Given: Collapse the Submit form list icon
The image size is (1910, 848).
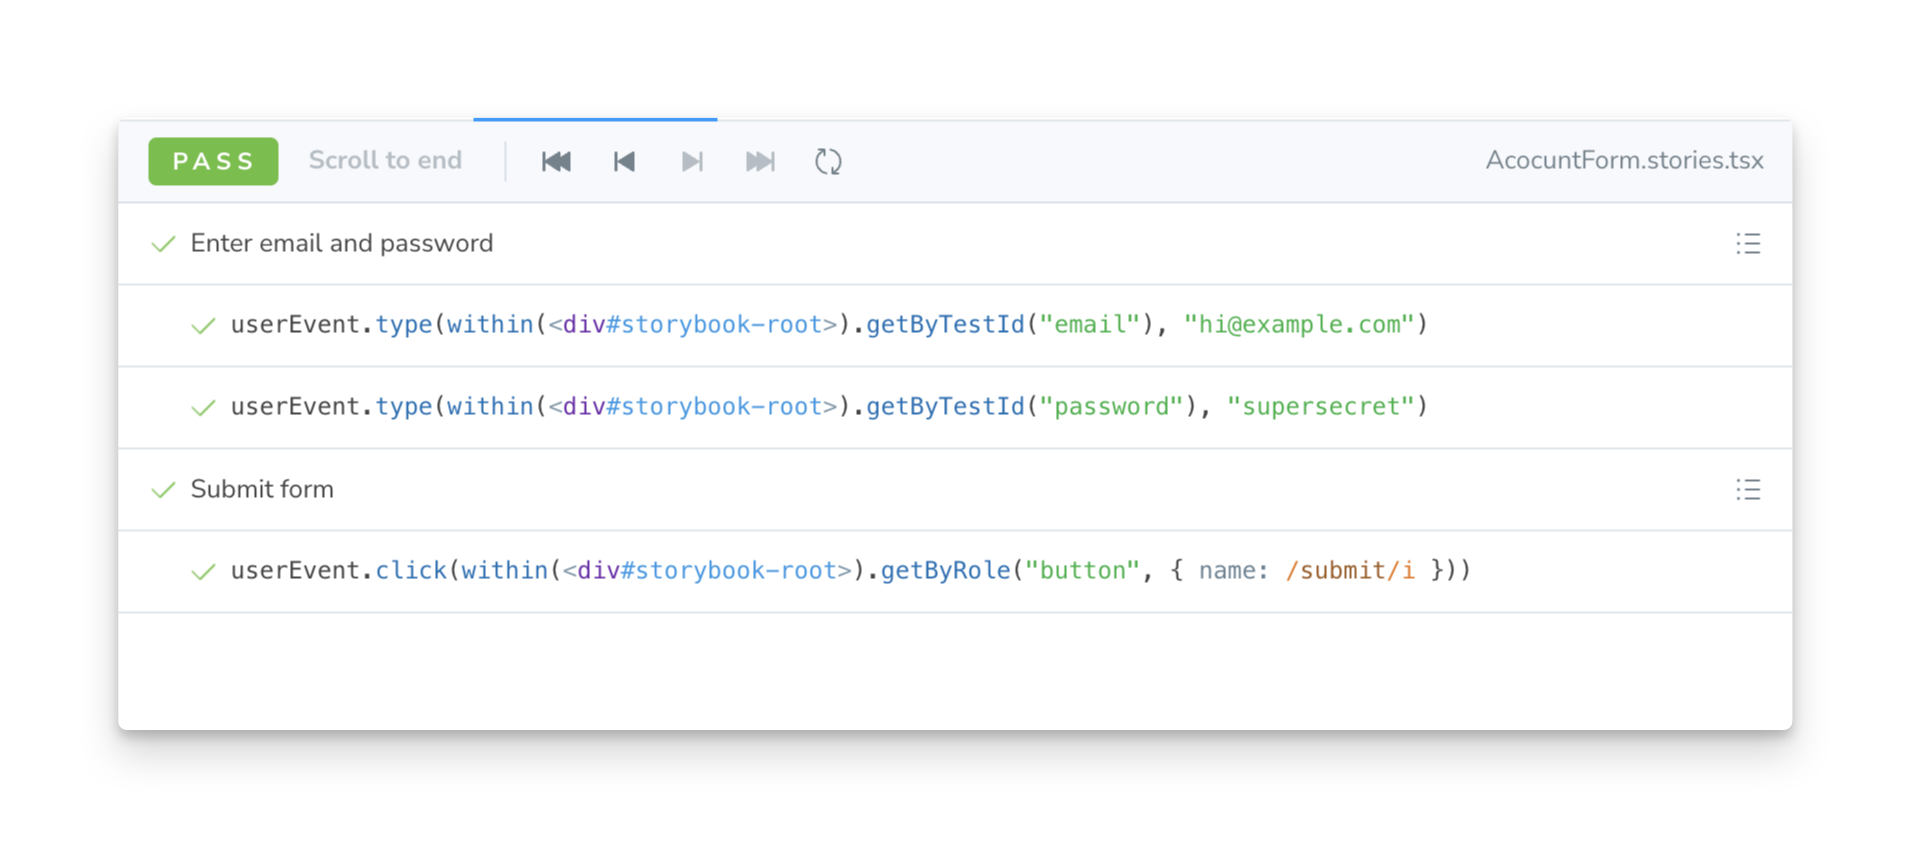Looking at the screenshot, I should coord(1748,490).
